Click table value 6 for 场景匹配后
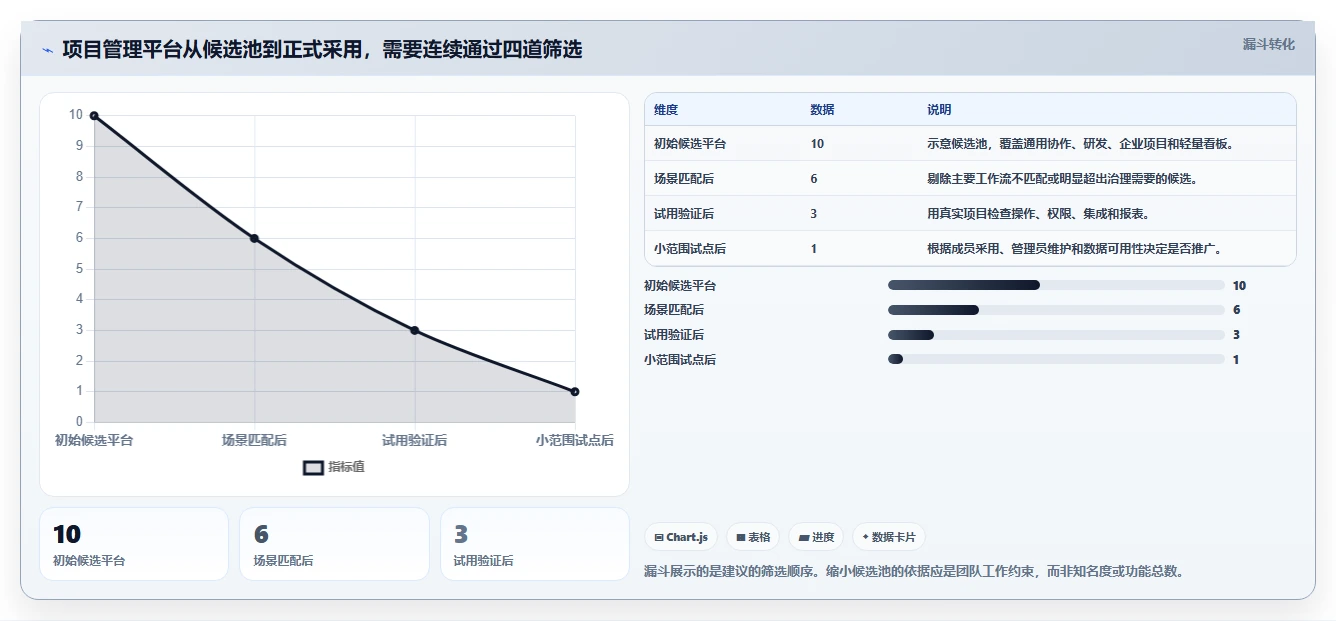1336x621 pixels. (814, 179)
